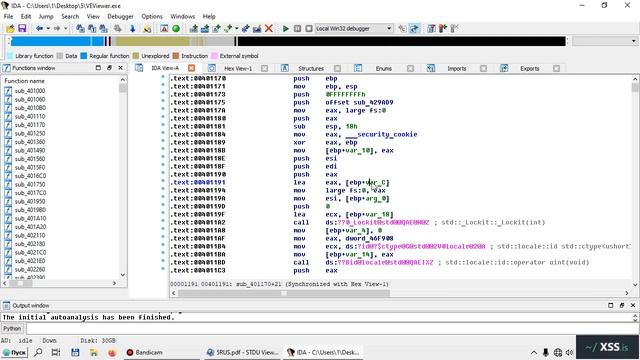Click the ___security_cookie reference
This screenshot has width=640, height=360.
[x=381, y=134]
